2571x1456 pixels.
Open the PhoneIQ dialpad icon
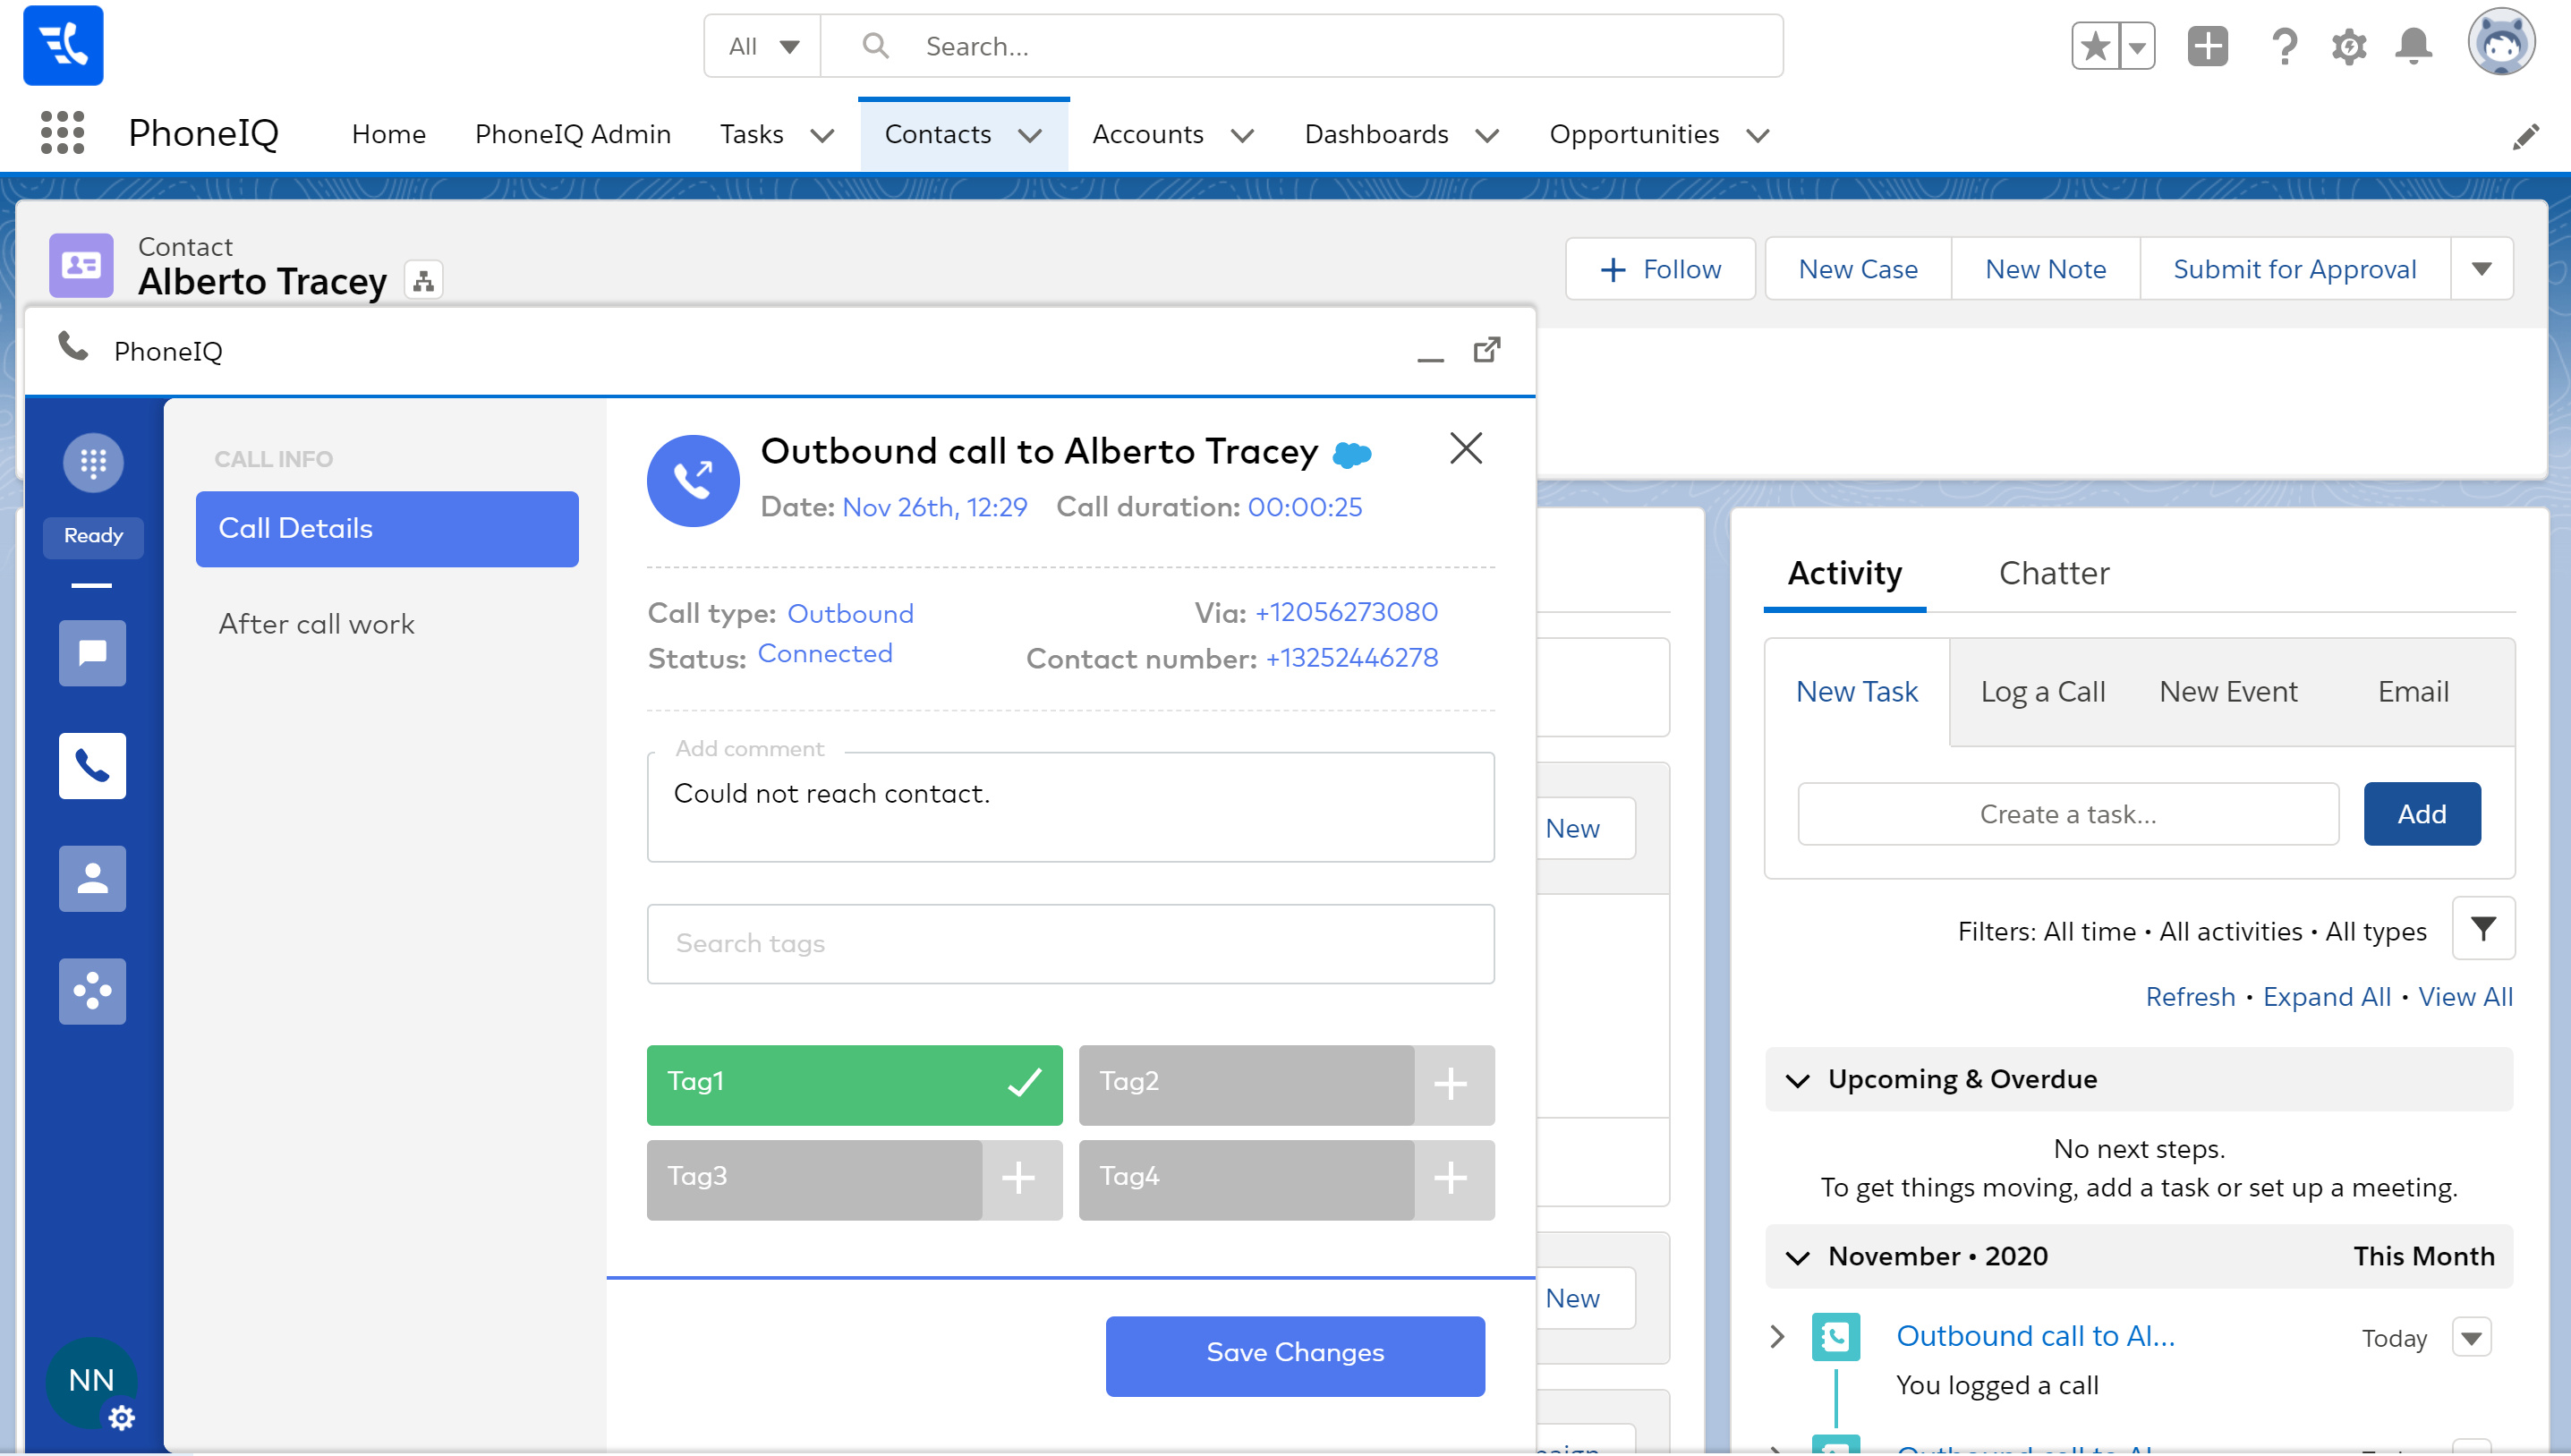click(93, 462)
